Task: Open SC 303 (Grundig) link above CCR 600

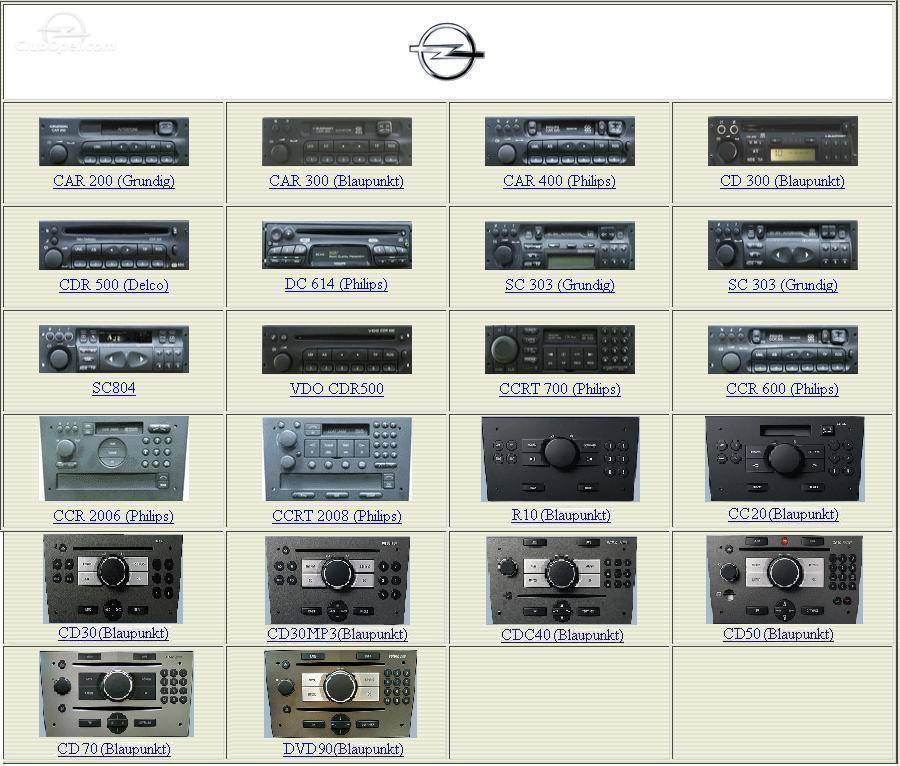Action: 782,285
